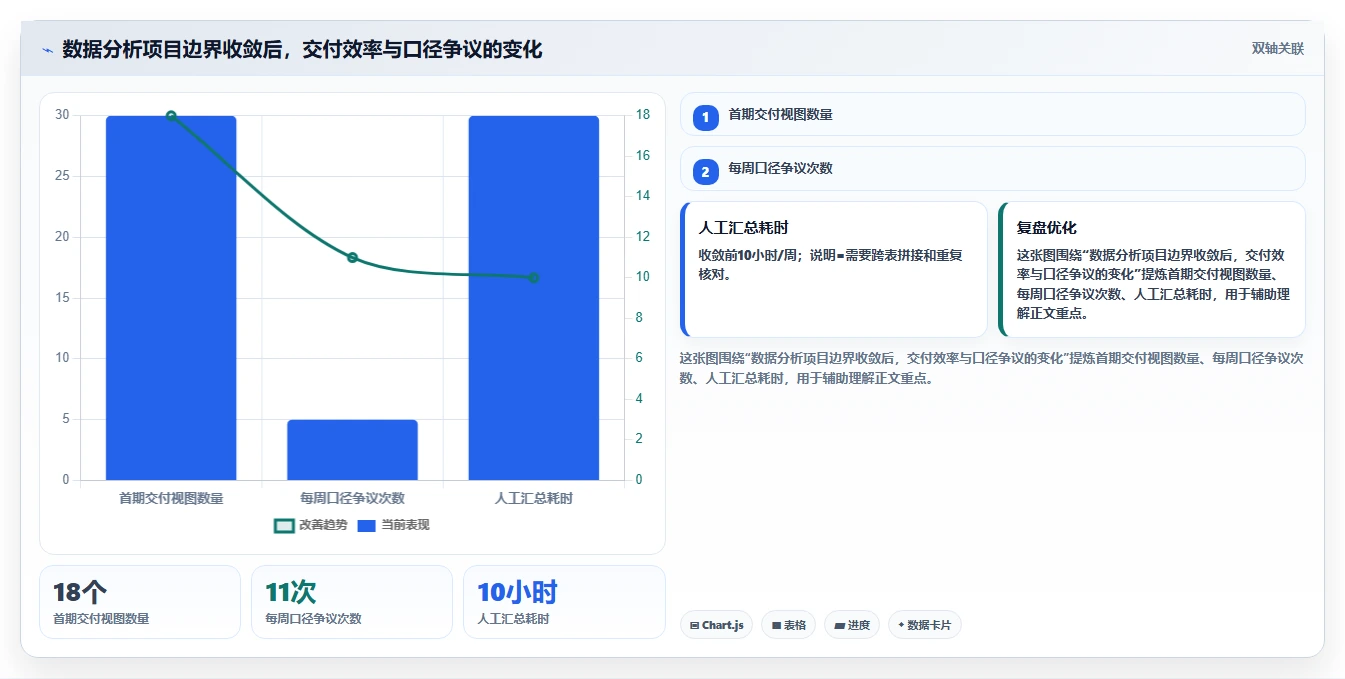Click the 双轴关联 label in header
The height and width of the screenshot is (679, 1345).
(x=1277, y=49)
